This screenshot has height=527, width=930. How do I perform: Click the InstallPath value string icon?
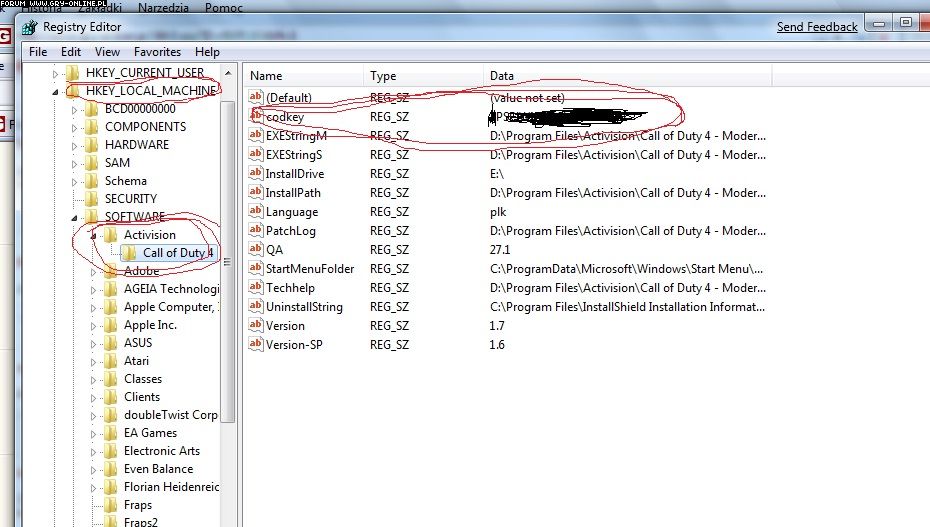[256, 192]
